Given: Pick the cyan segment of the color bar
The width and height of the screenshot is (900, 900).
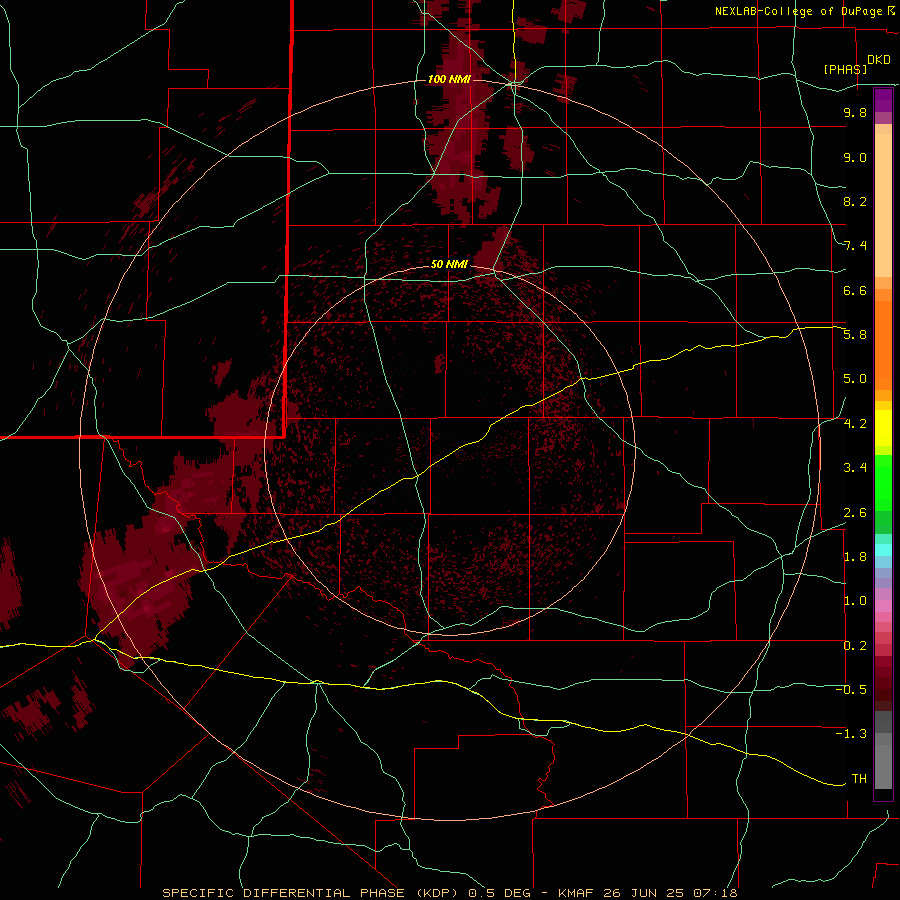Looking at the screenshot, I should [883, 550].
